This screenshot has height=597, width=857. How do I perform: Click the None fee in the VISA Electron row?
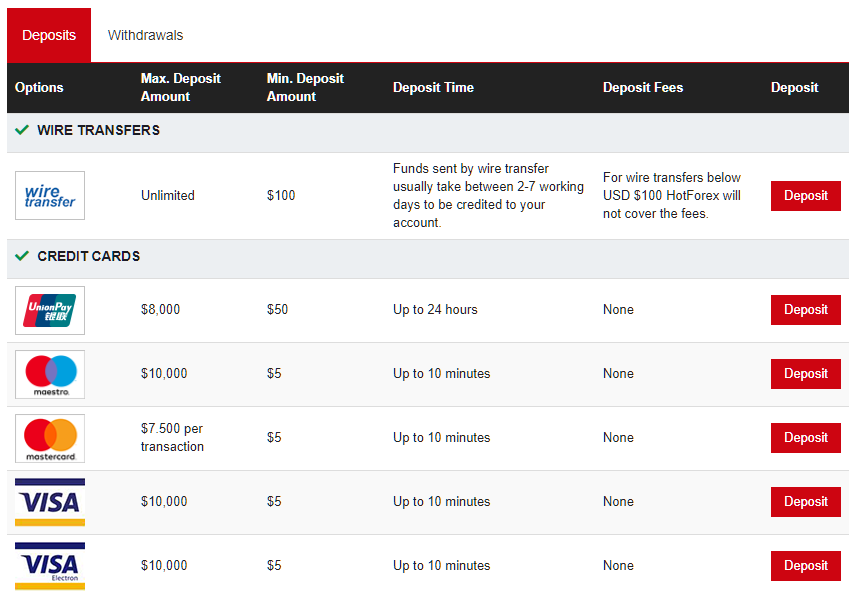click(x=618, y=565)
